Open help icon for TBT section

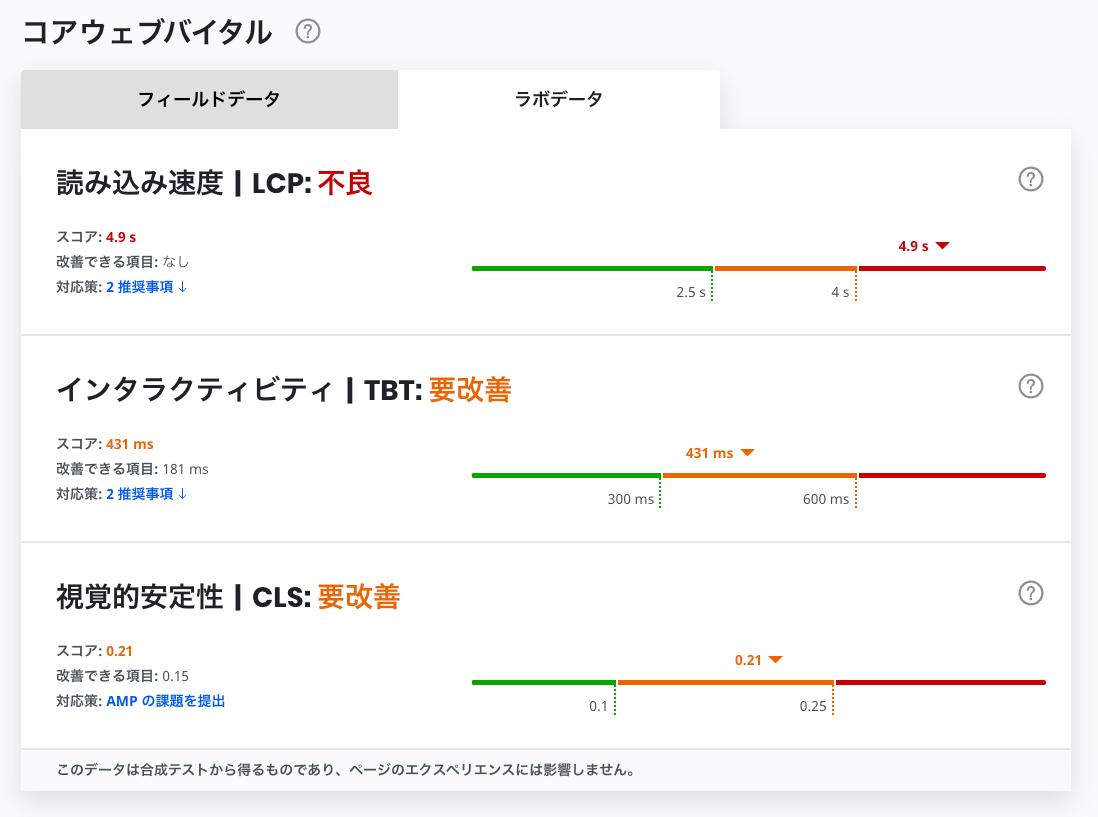coord(1030,386)
